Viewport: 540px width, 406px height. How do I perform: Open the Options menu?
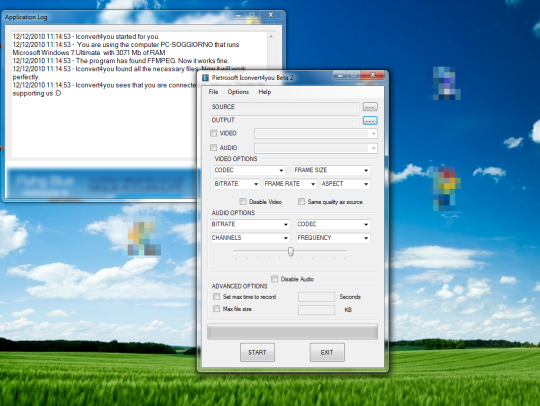point(238,92)
